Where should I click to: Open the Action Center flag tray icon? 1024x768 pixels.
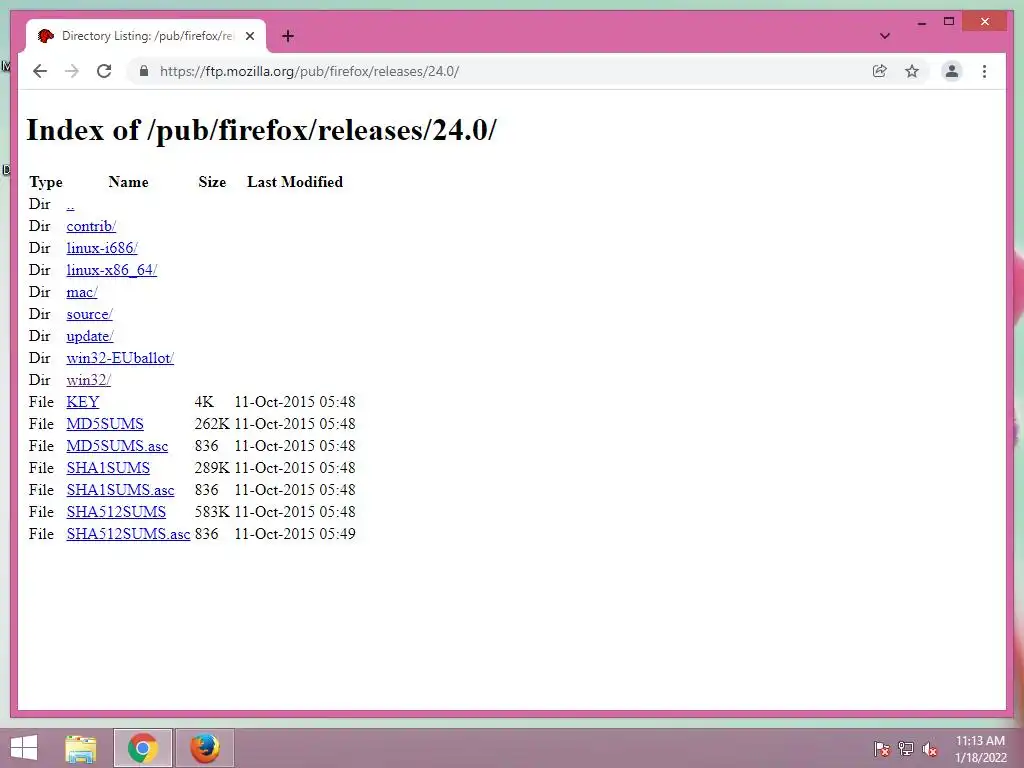coord(882,749)
